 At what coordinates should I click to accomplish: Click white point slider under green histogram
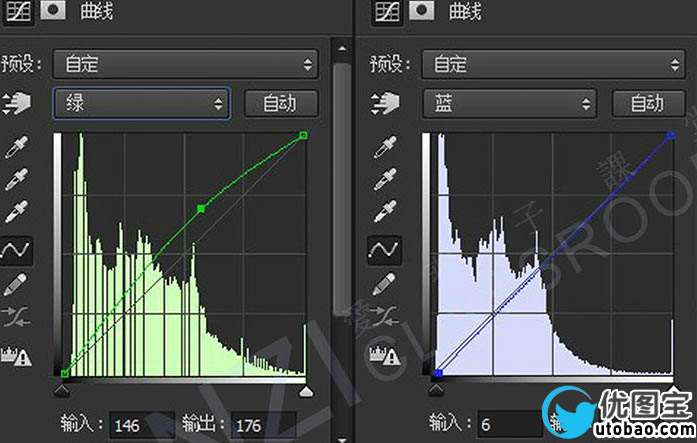click(x=306, y=391)
